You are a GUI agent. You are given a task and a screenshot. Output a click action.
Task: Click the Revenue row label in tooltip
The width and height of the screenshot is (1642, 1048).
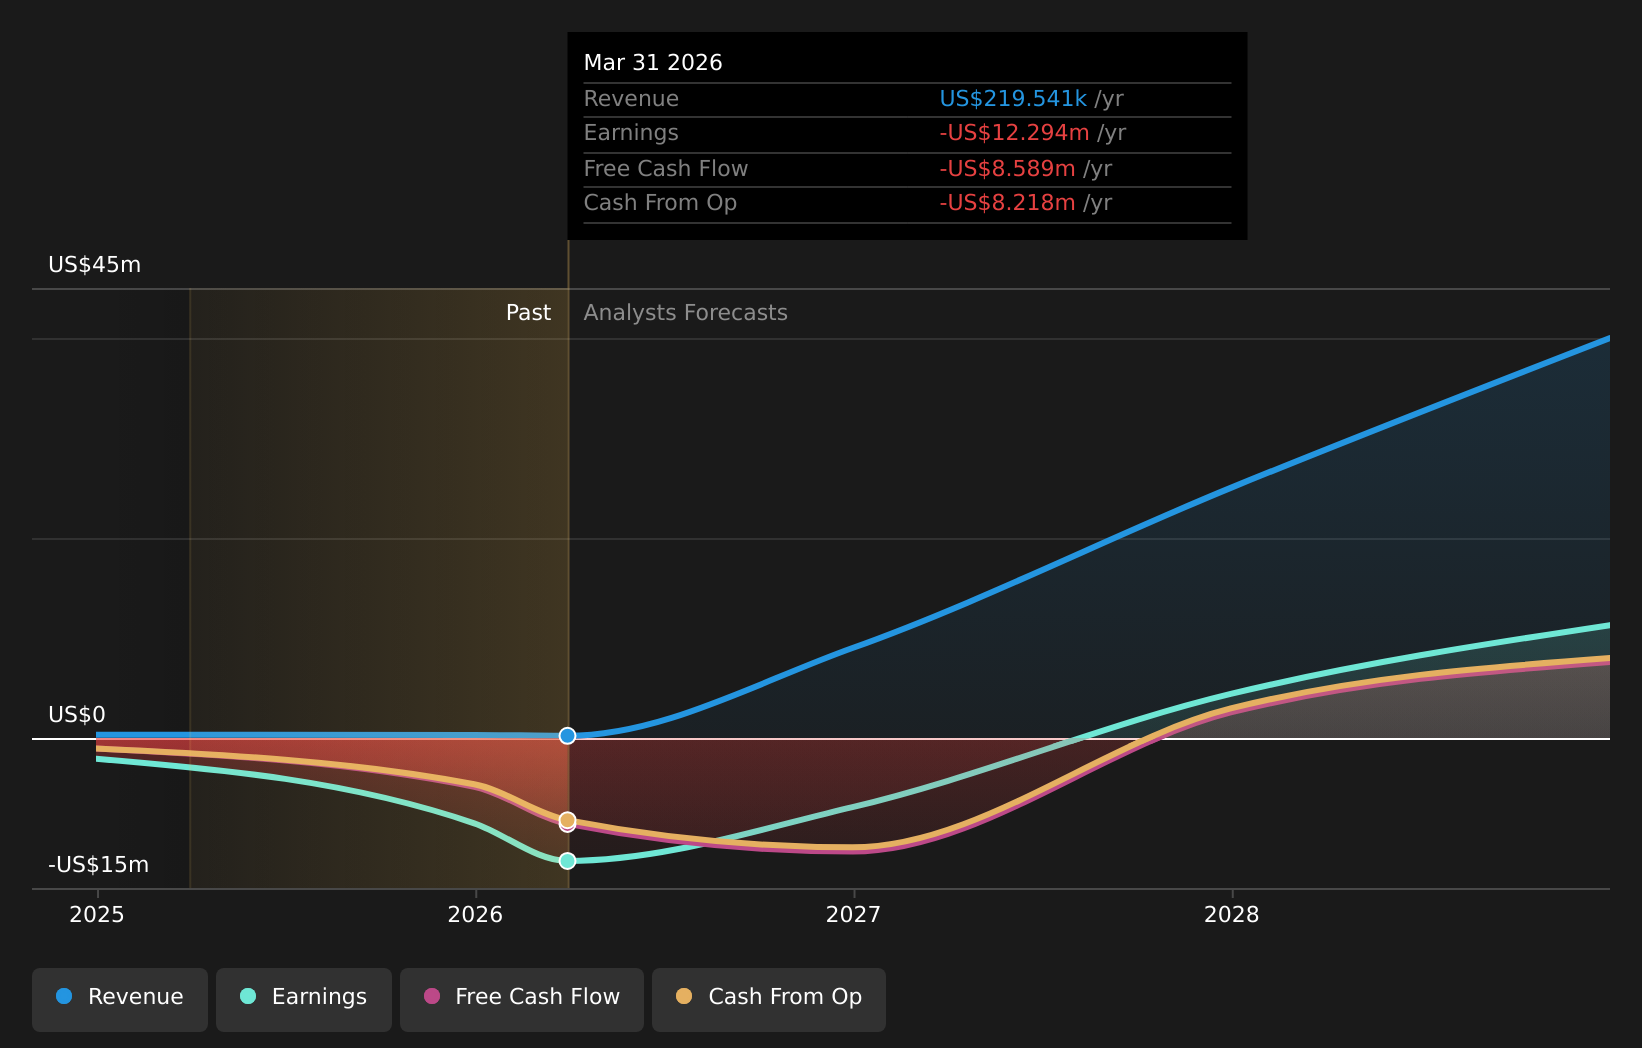(x=631, y=99)
